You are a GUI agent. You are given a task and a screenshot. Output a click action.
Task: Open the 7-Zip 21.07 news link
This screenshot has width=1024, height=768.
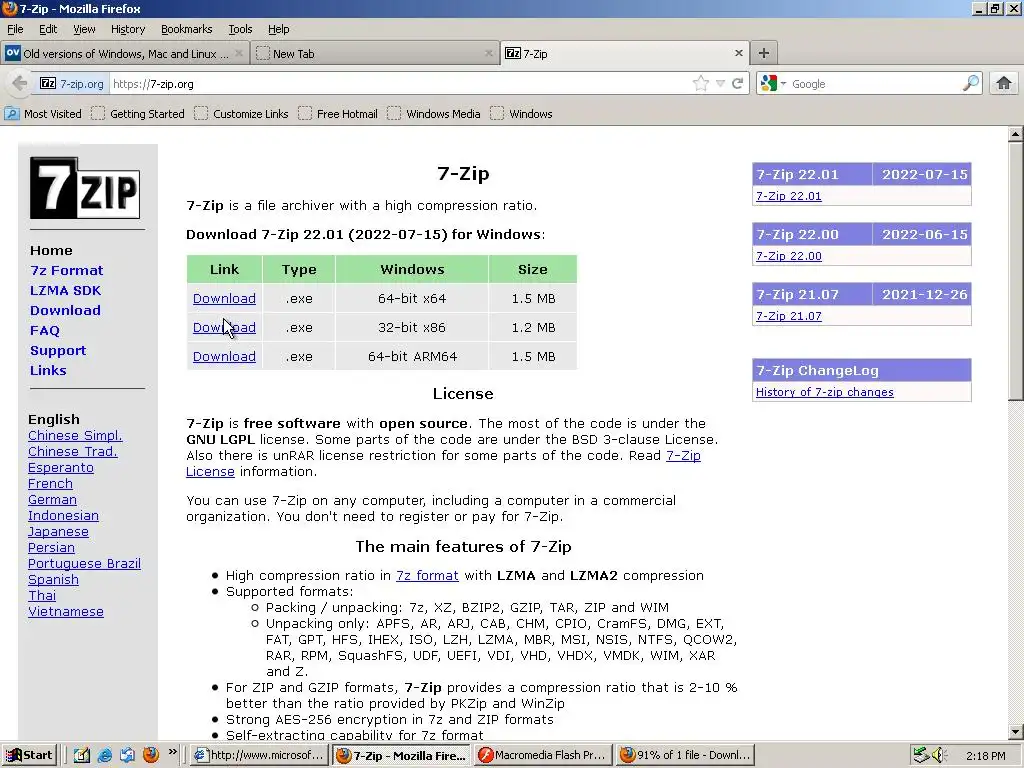click(x=788, y=316)
